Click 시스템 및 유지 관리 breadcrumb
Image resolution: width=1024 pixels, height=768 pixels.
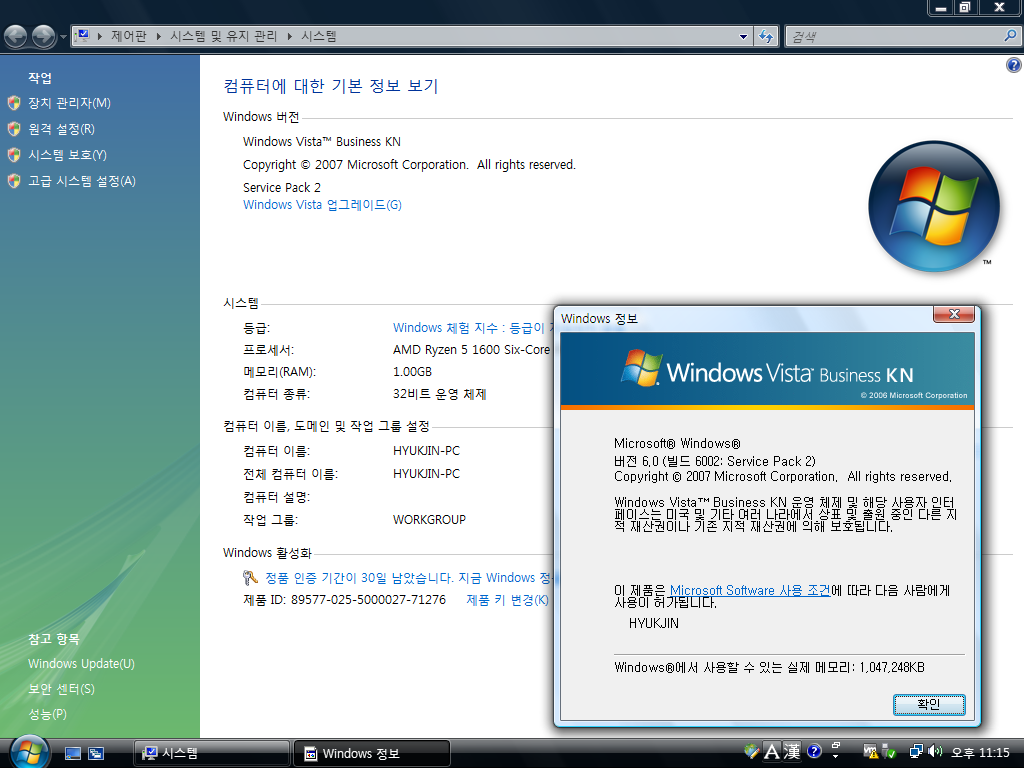pyautogui.click(x=223, y=37)
